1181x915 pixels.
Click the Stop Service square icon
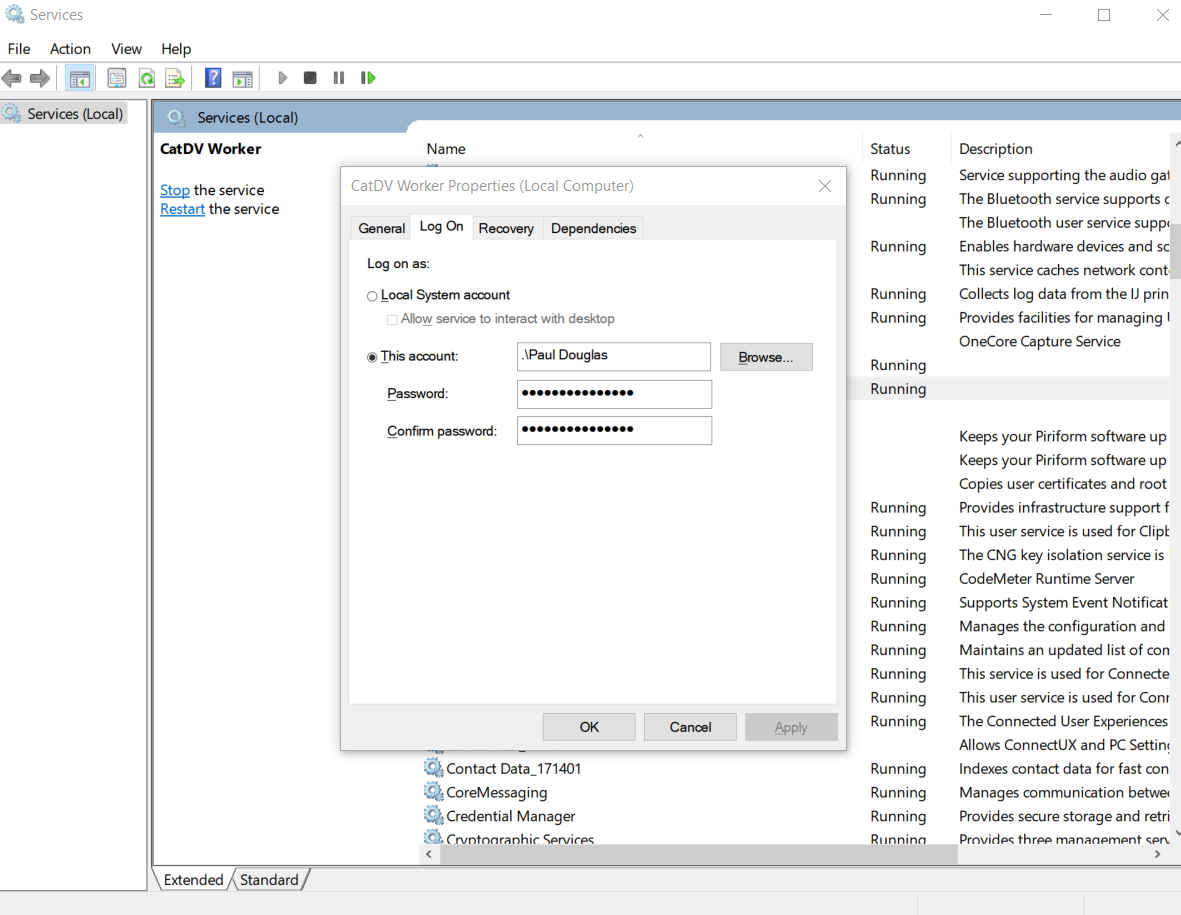point(310,78)
